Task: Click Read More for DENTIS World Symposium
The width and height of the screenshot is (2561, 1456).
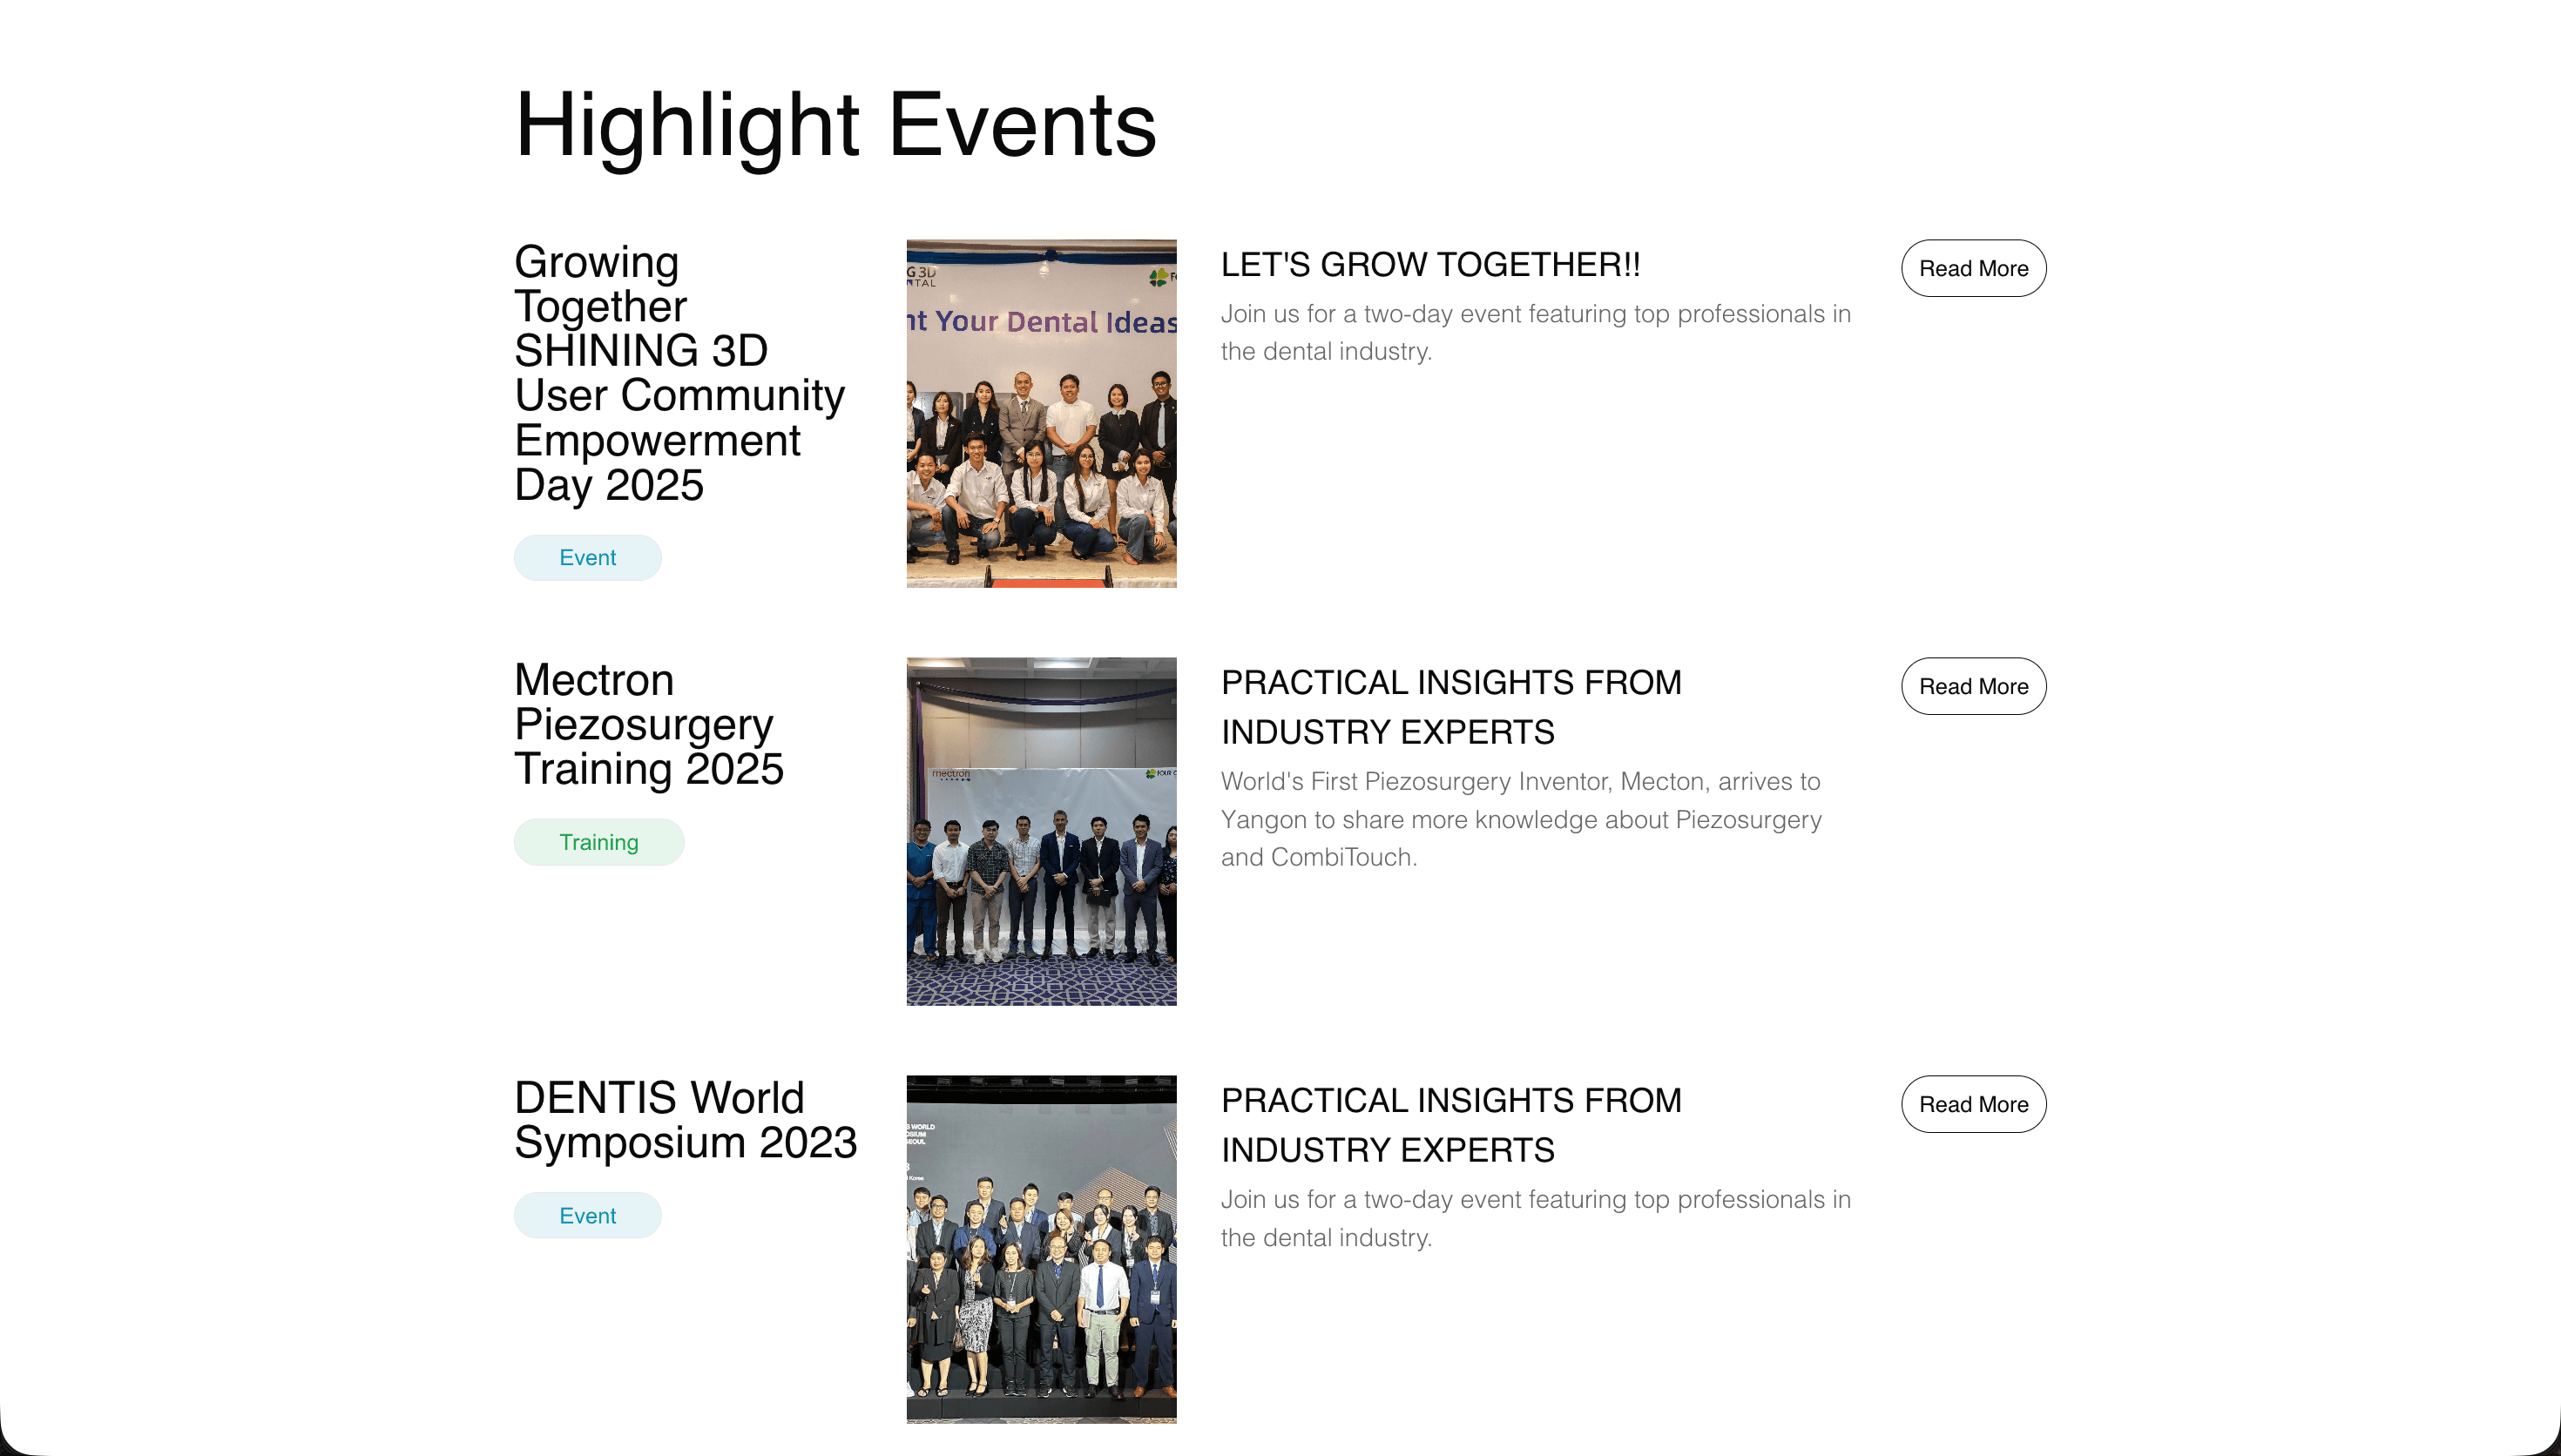Action: click(1972, 1104)
